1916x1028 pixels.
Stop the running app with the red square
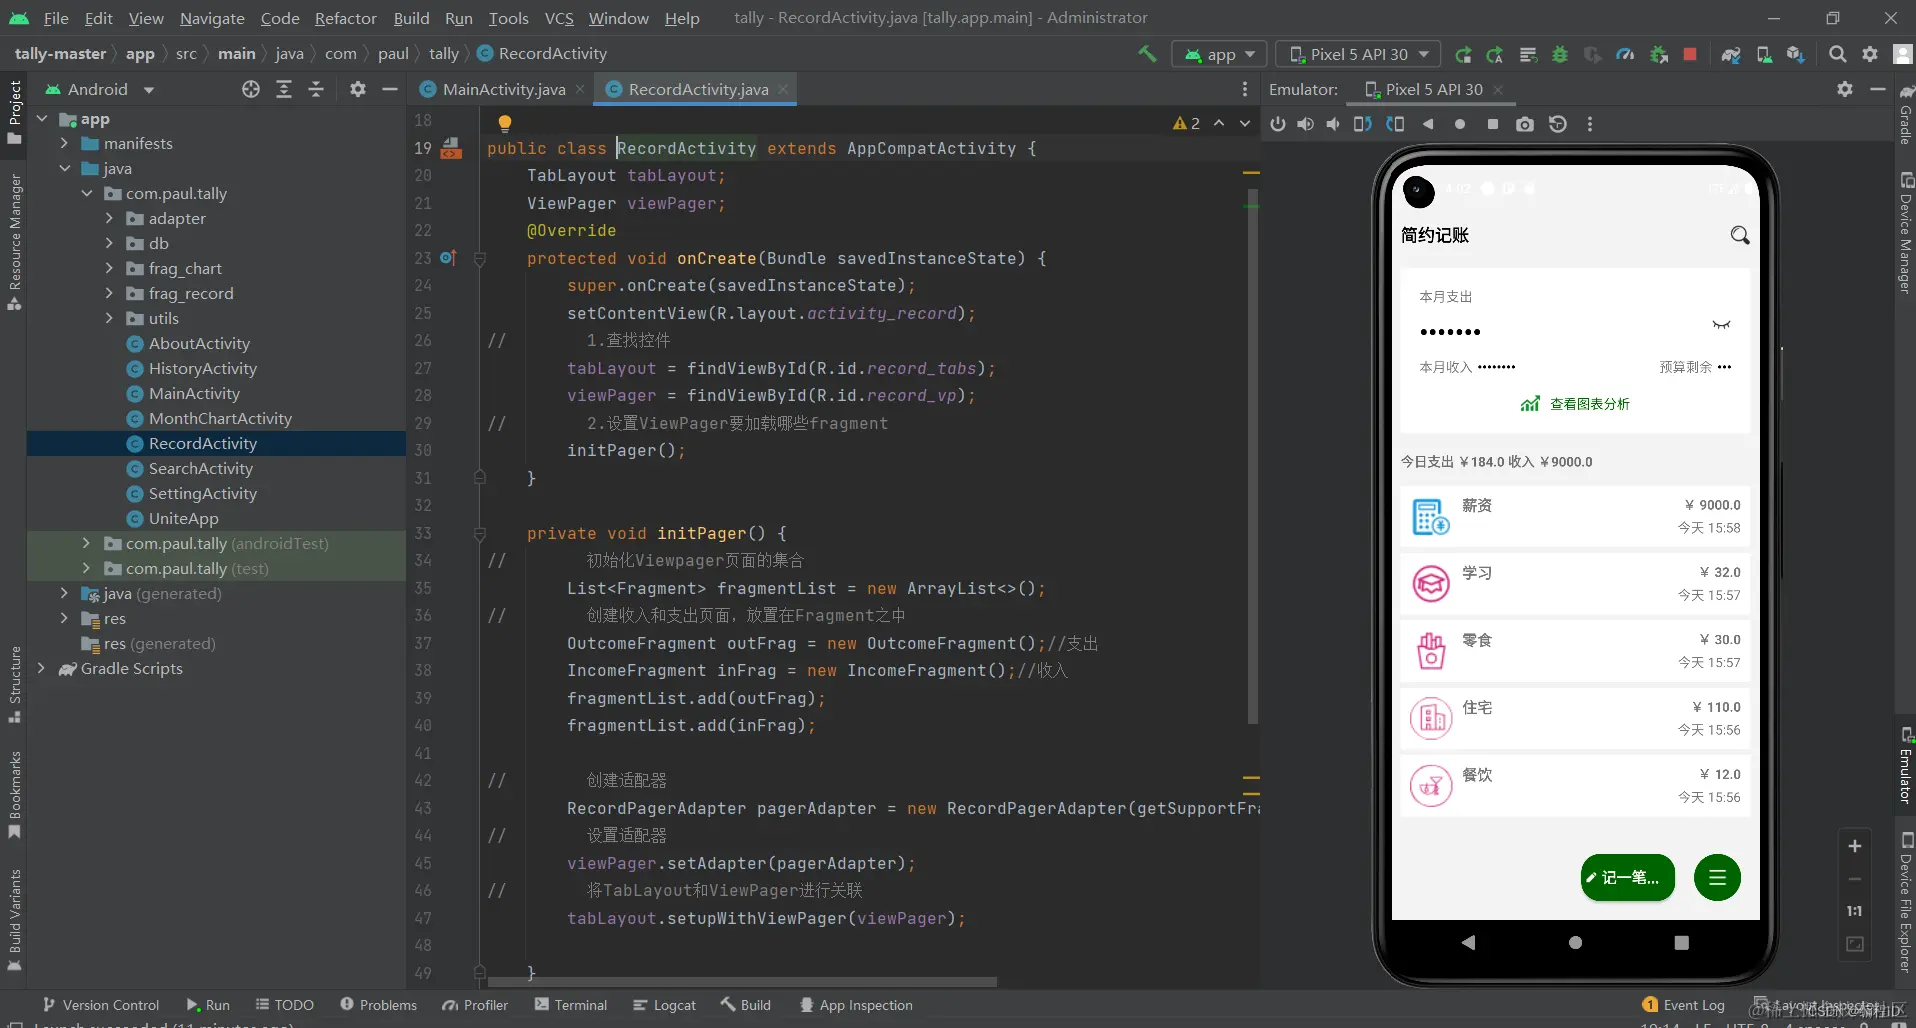pyautogui.click(x=1690, y=54)
